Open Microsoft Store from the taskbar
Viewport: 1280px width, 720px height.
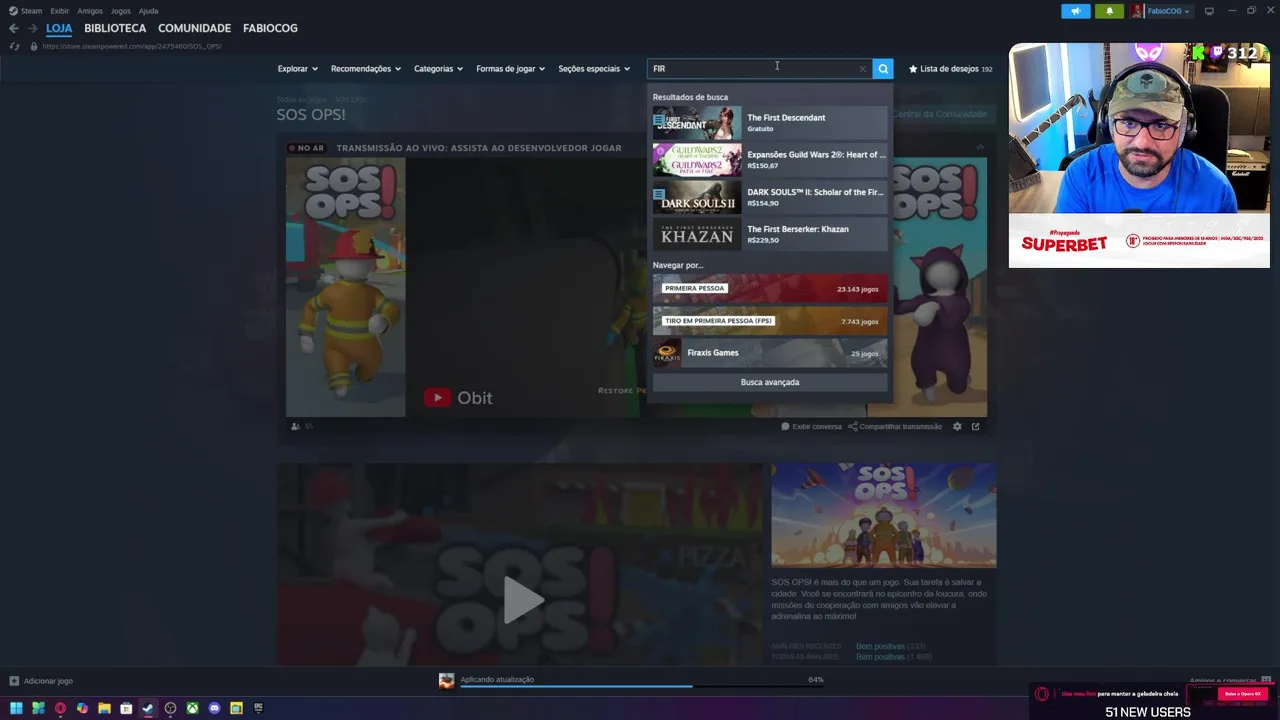pos(126,708)
